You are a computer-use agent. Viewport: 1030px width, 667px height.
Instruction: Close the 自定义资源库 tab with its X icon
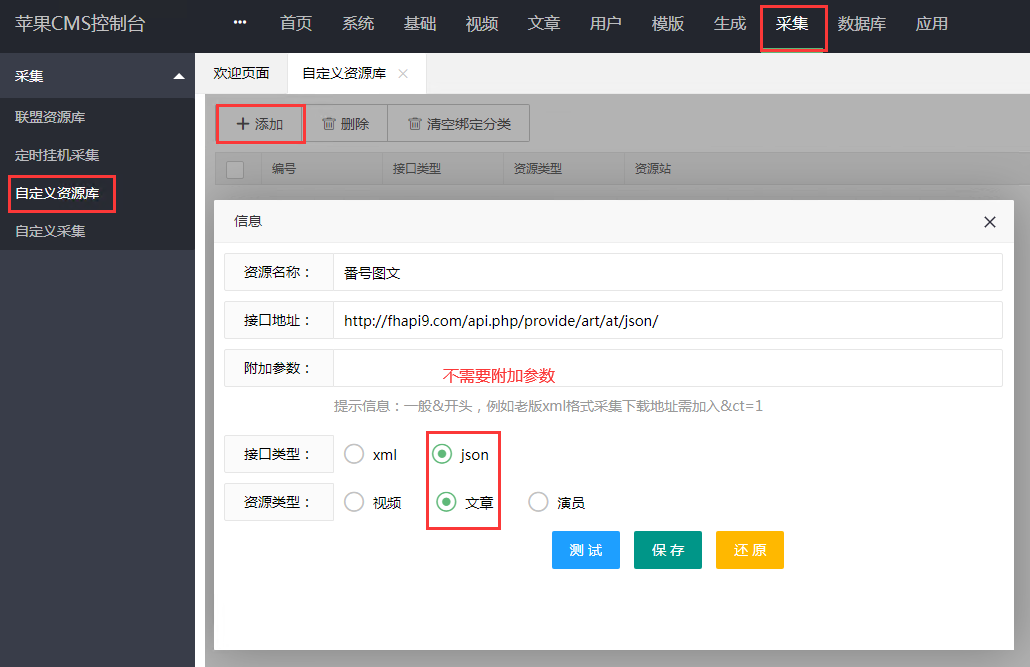[403, 74]
